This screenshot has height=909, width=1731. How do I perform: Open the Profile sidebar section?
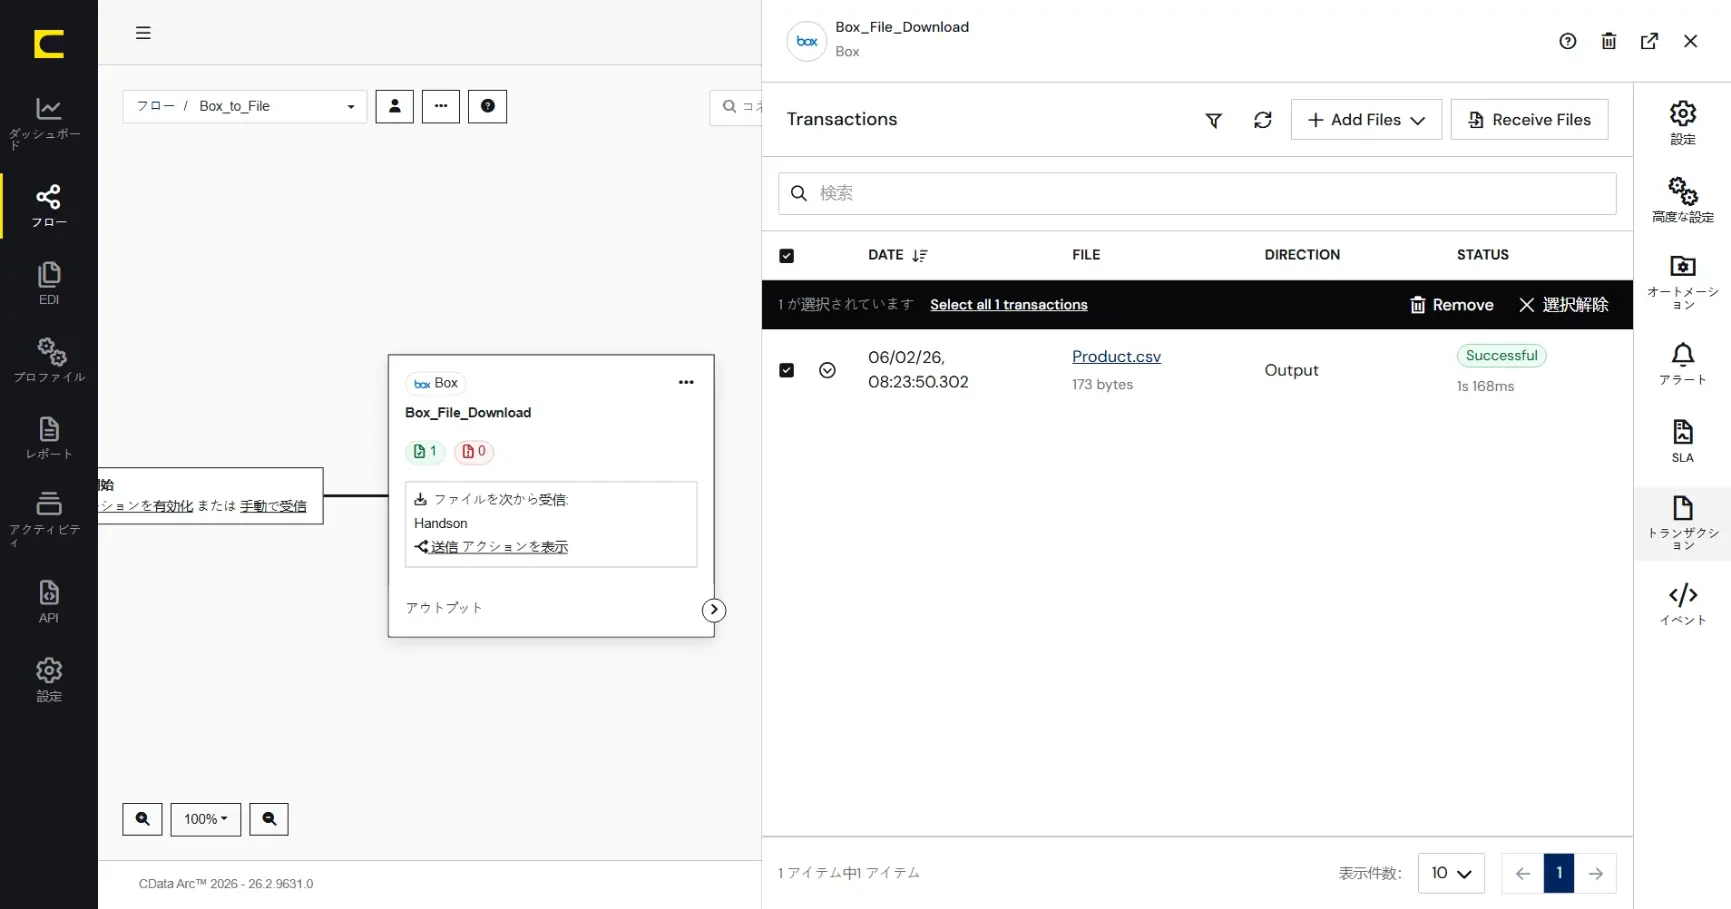pyautogui.click(x=48, y=361)
